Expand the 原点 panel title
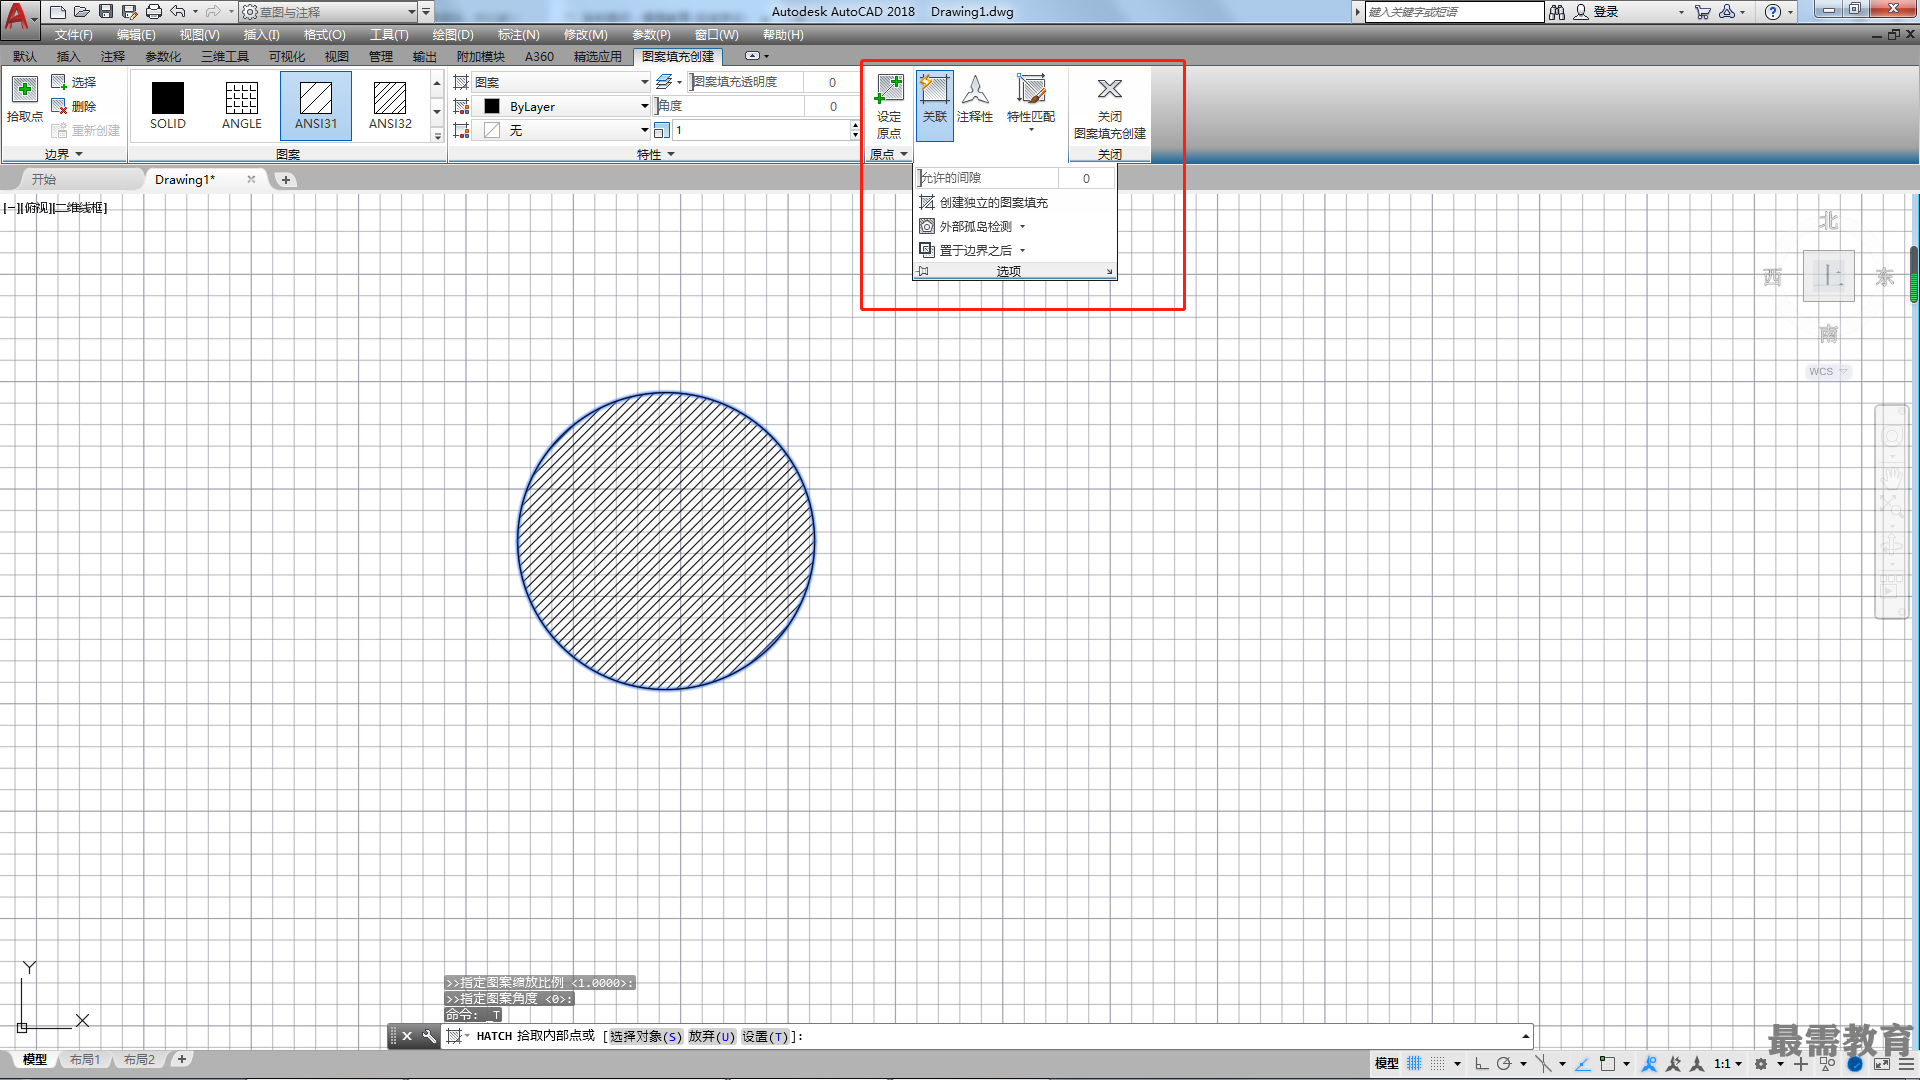Viewport: 1920px width, 1080px height. pyautogui.click(x=888, y=154)
